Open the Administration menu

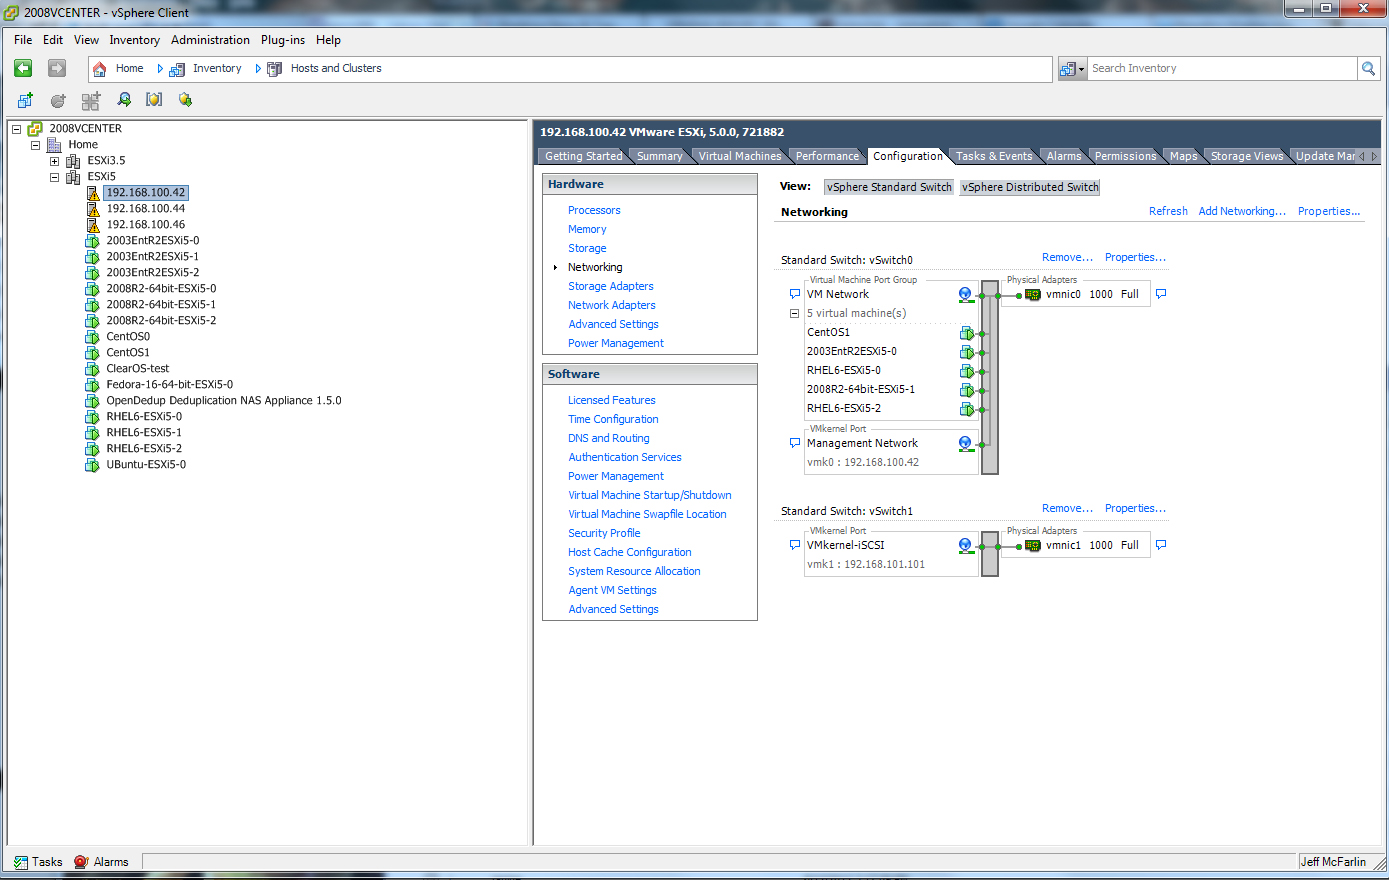210,40
